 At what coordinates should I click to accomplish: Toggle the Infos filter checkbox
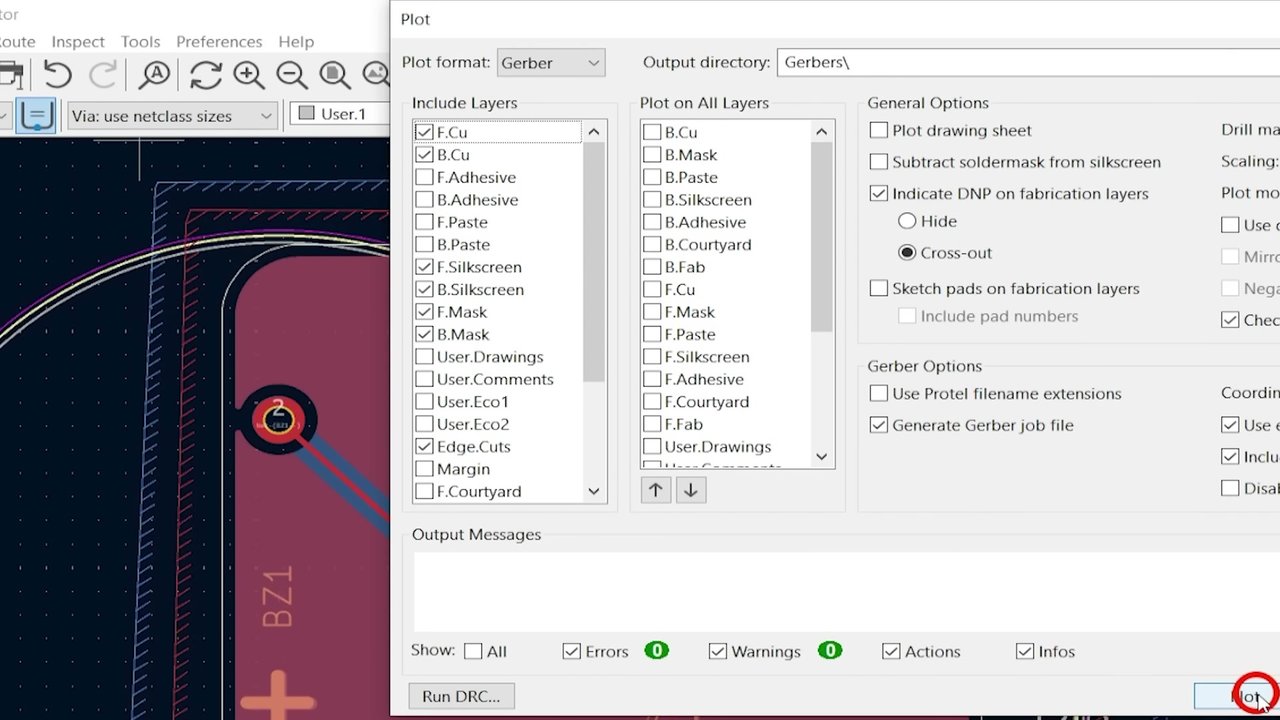pos(1024,651)
